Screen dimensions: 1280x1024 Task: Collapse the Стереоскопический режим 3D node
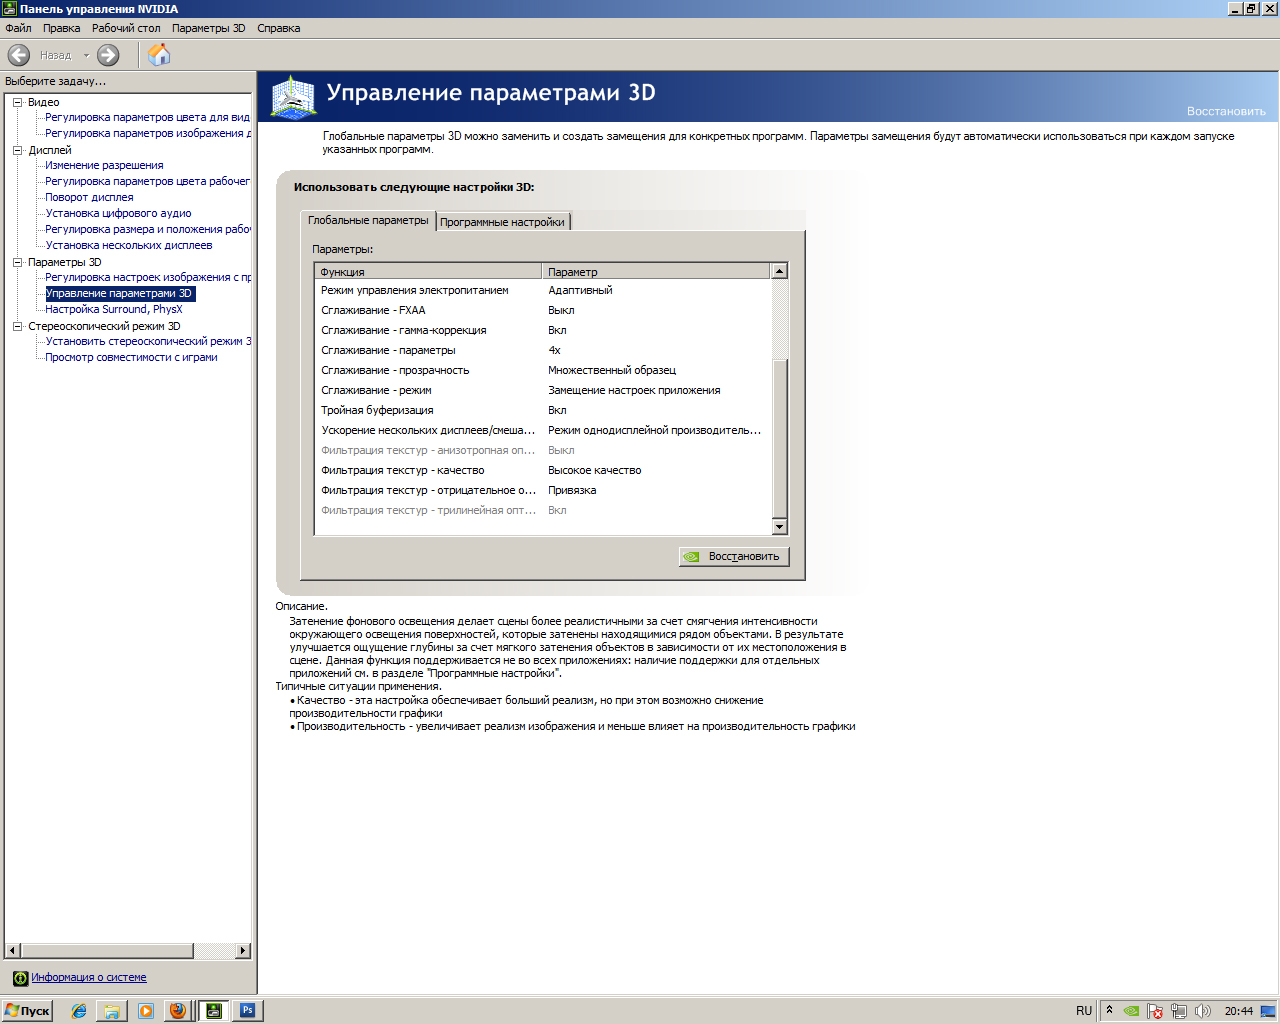point(17,326)
